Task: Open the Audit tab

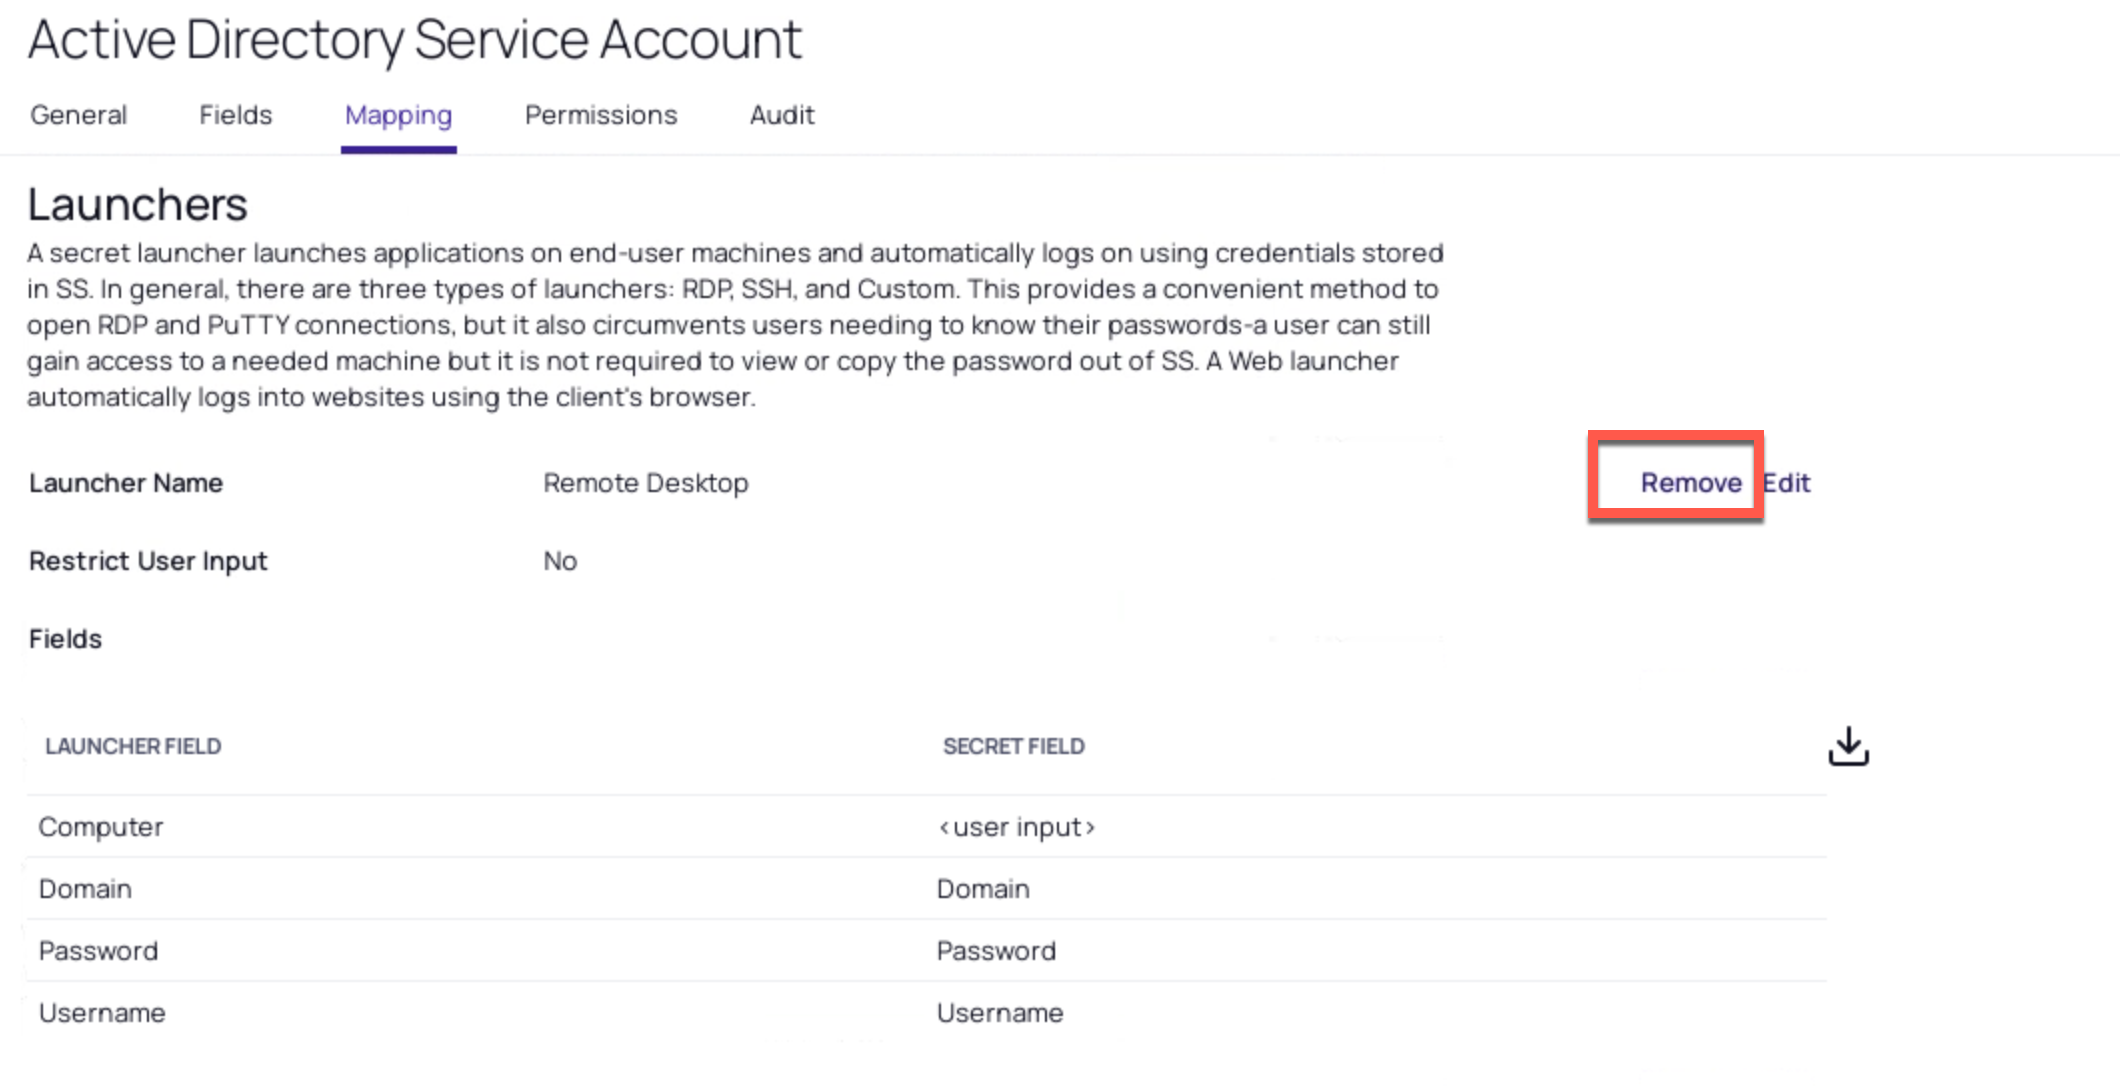Action: [782, 115]
